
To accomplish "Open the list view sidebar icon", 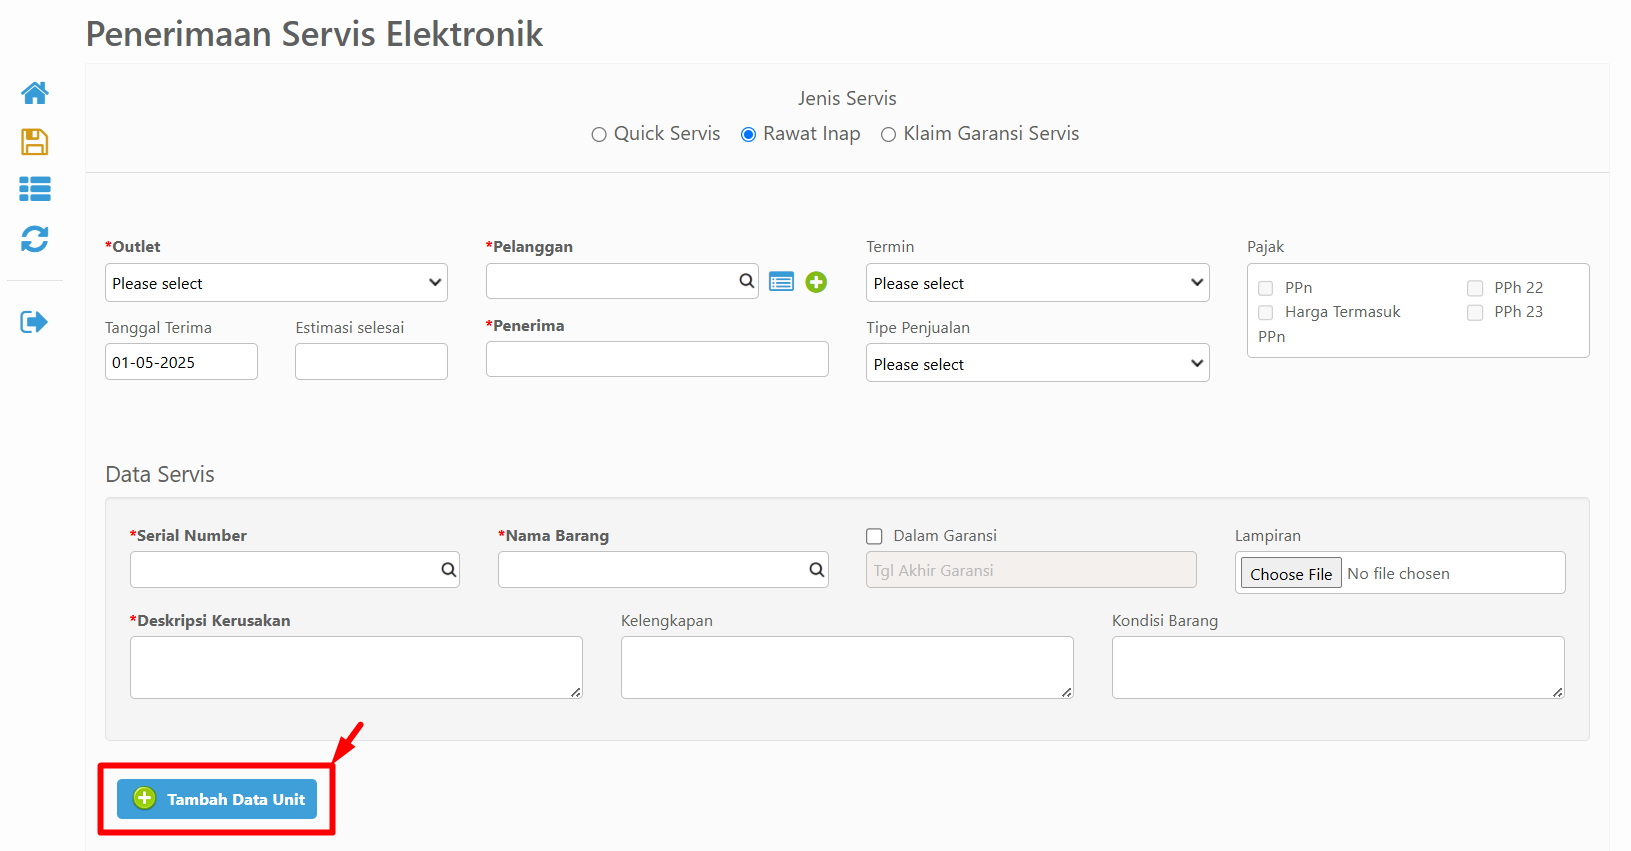I will 35,189.
